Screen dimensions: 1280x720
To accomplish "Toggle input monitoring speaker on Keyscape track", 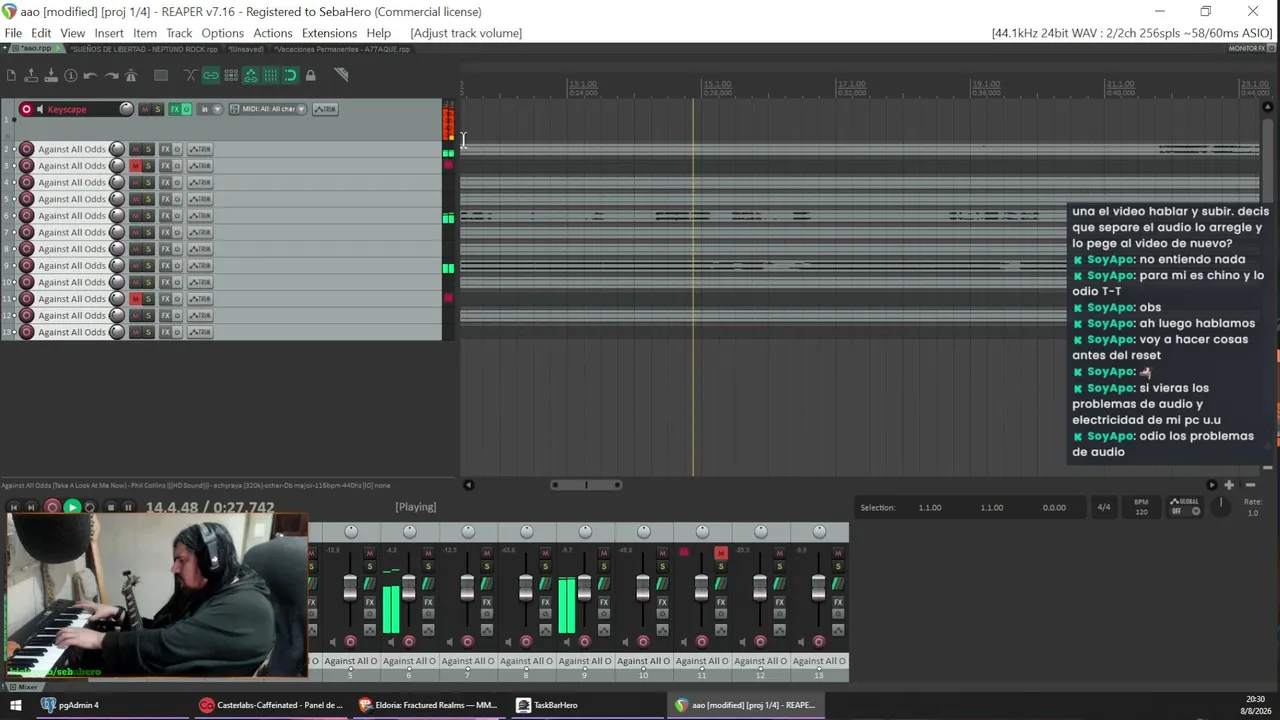I will (x=40, y=109).
